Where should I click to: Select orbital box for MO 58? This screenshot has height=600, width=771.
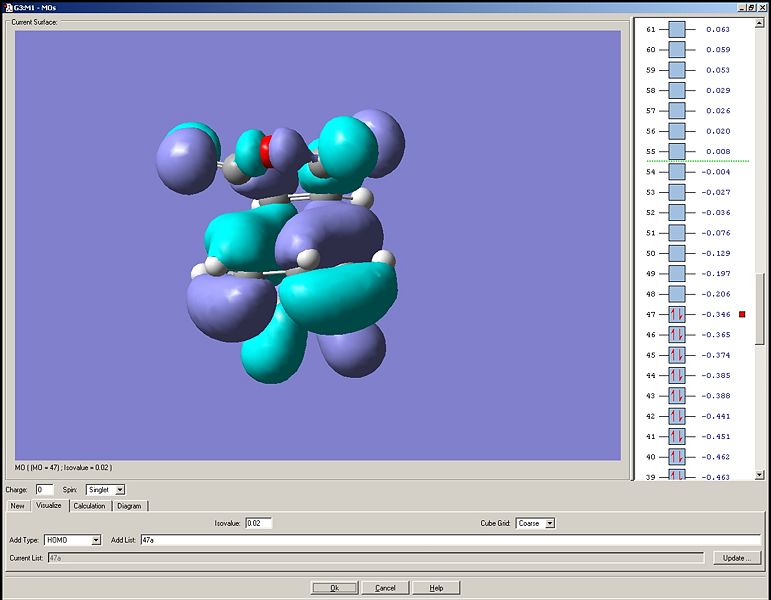point(677,90)
